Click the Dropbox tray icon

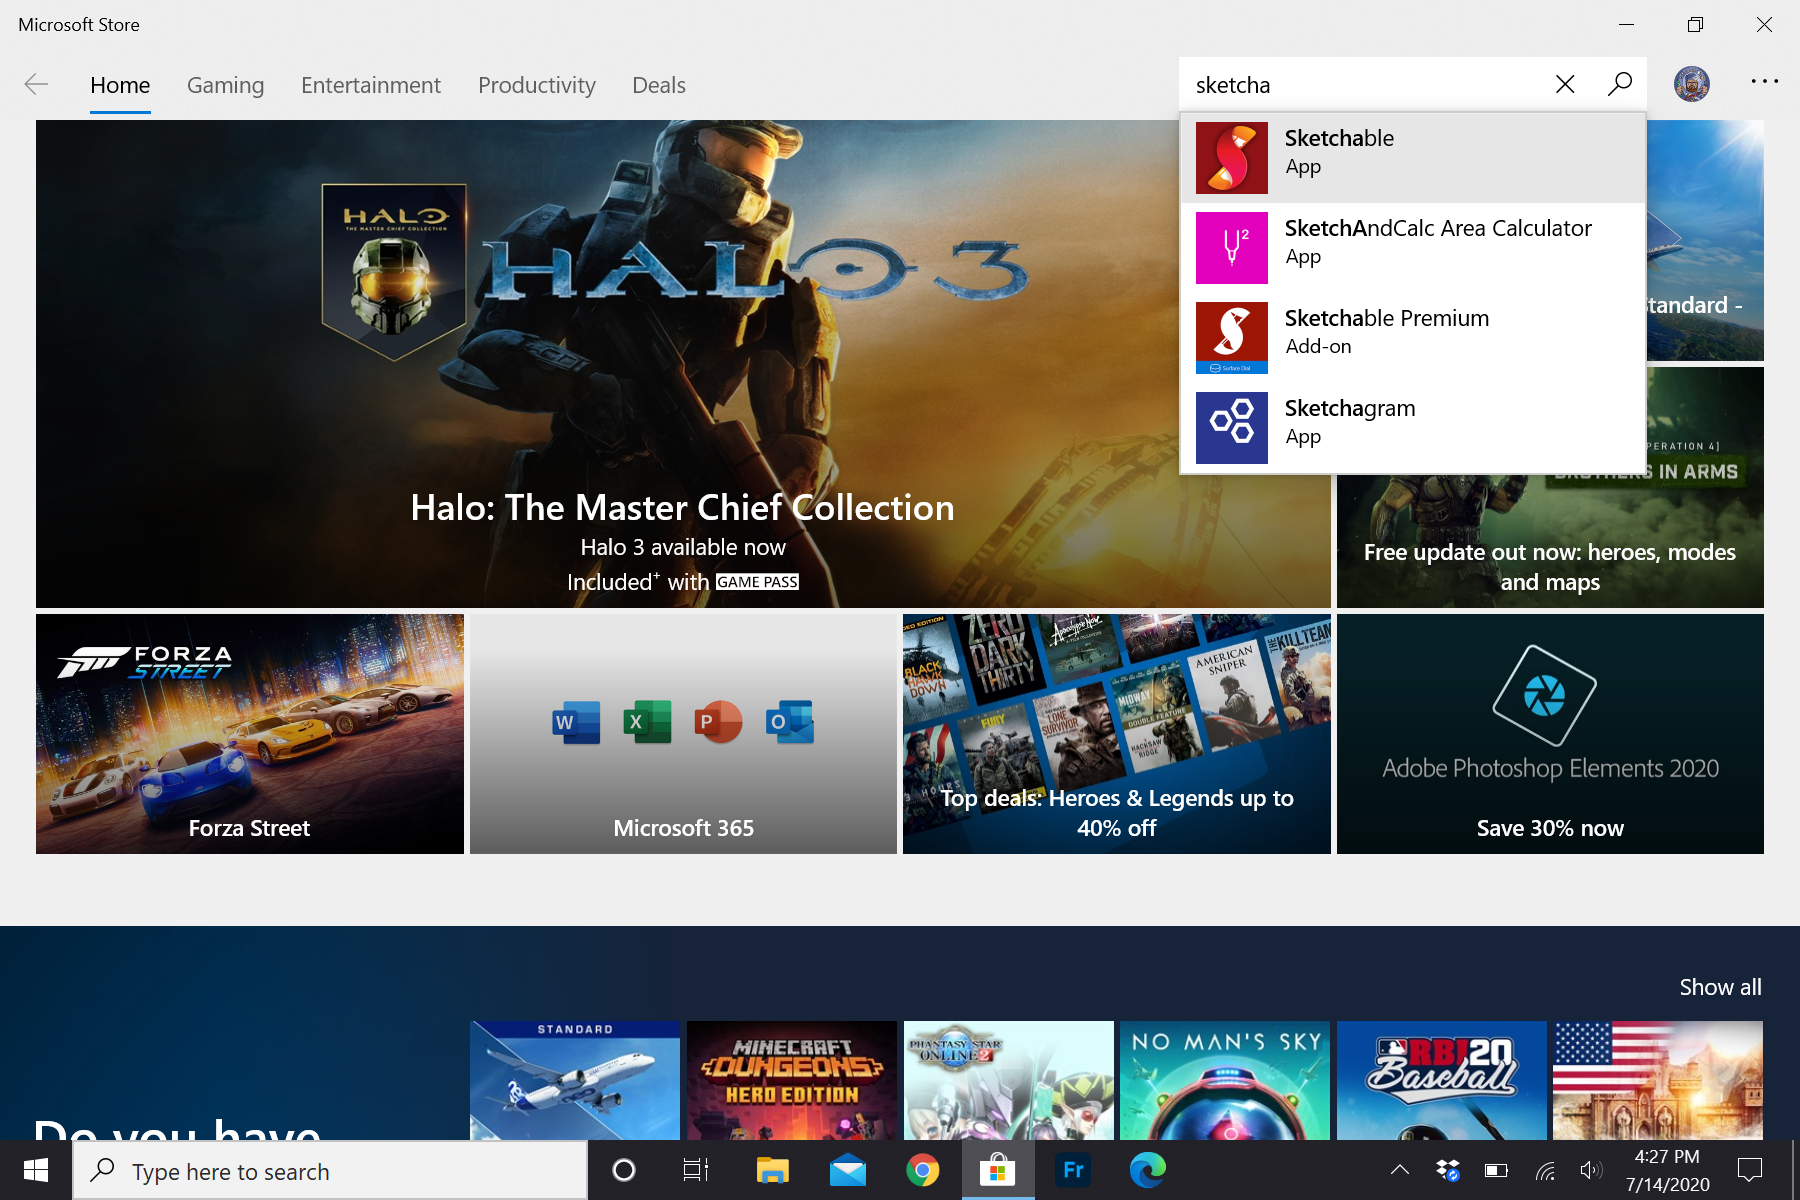1447,1170
